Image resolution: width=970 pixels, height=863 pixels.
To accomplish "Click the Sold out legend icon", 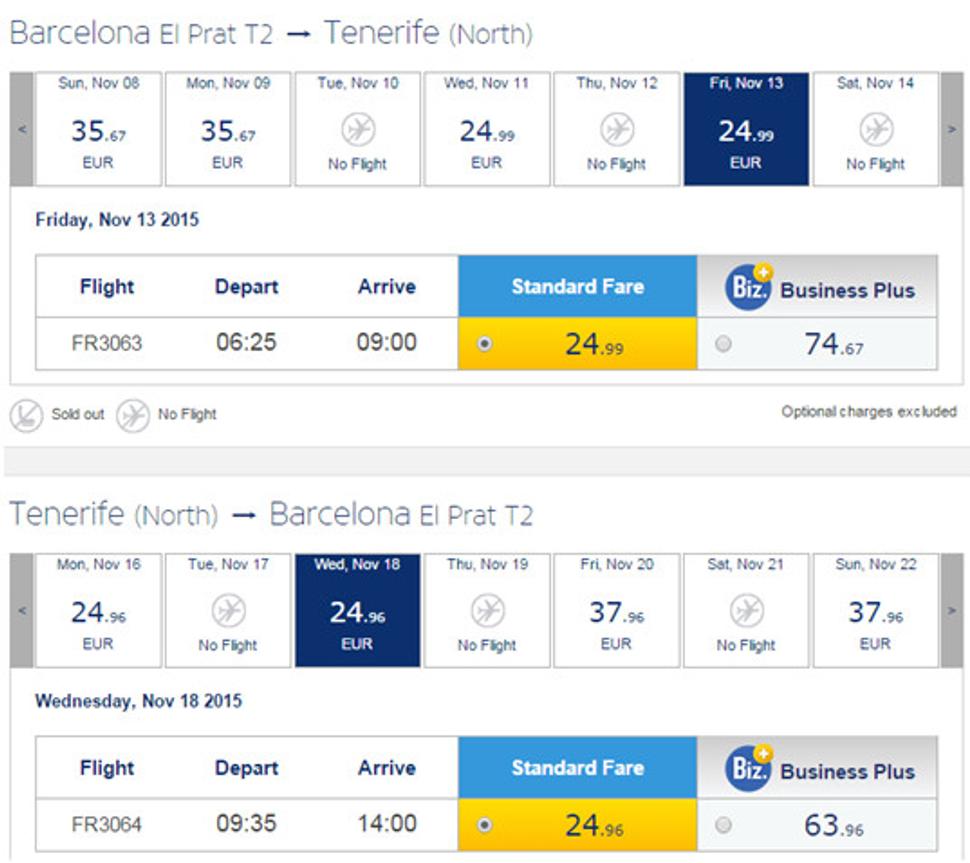I will click(x=27, y=415).
